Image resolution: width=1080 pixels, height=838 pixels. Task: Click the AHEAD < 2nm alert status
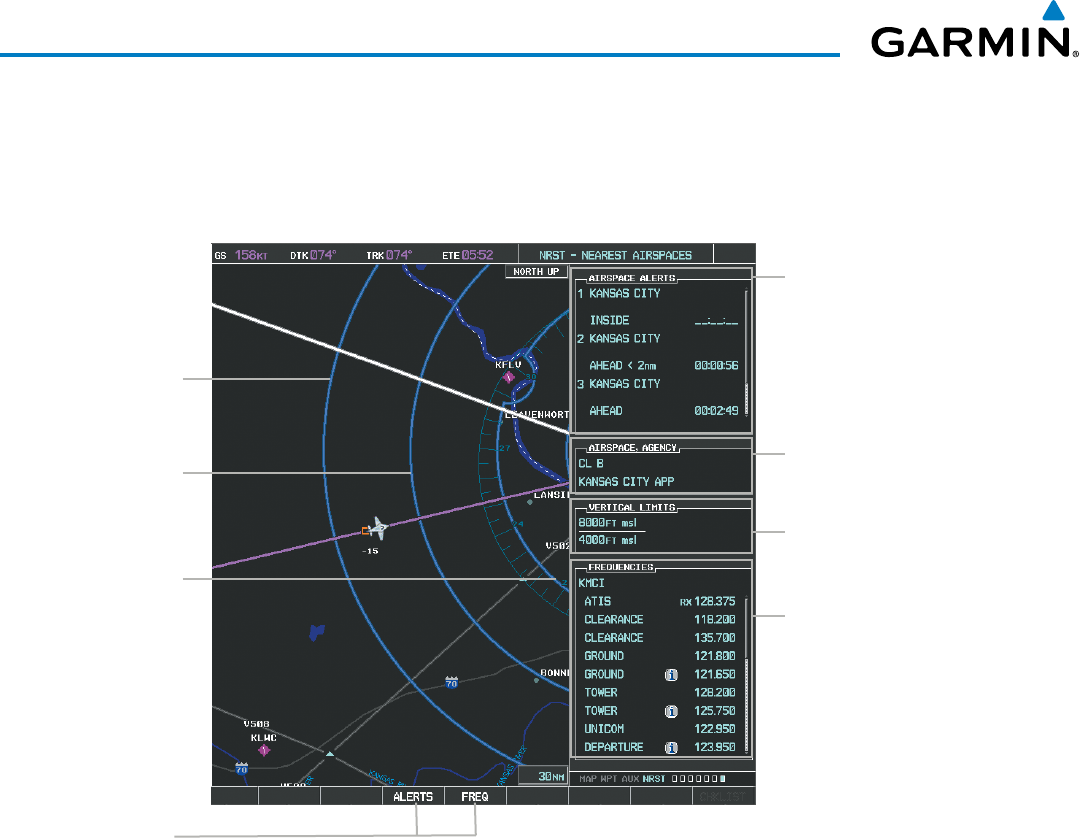[x=623, y=366]
